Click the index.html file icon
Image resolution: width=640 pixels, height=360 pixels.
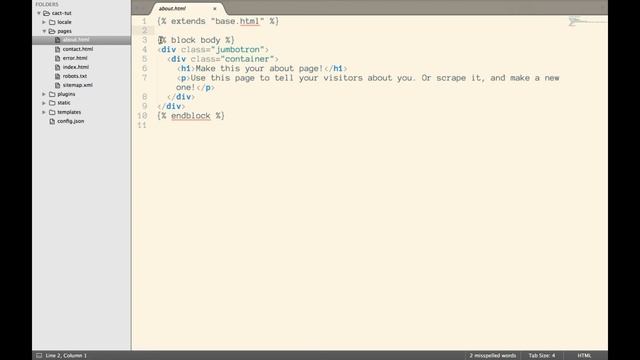point(58,67)
